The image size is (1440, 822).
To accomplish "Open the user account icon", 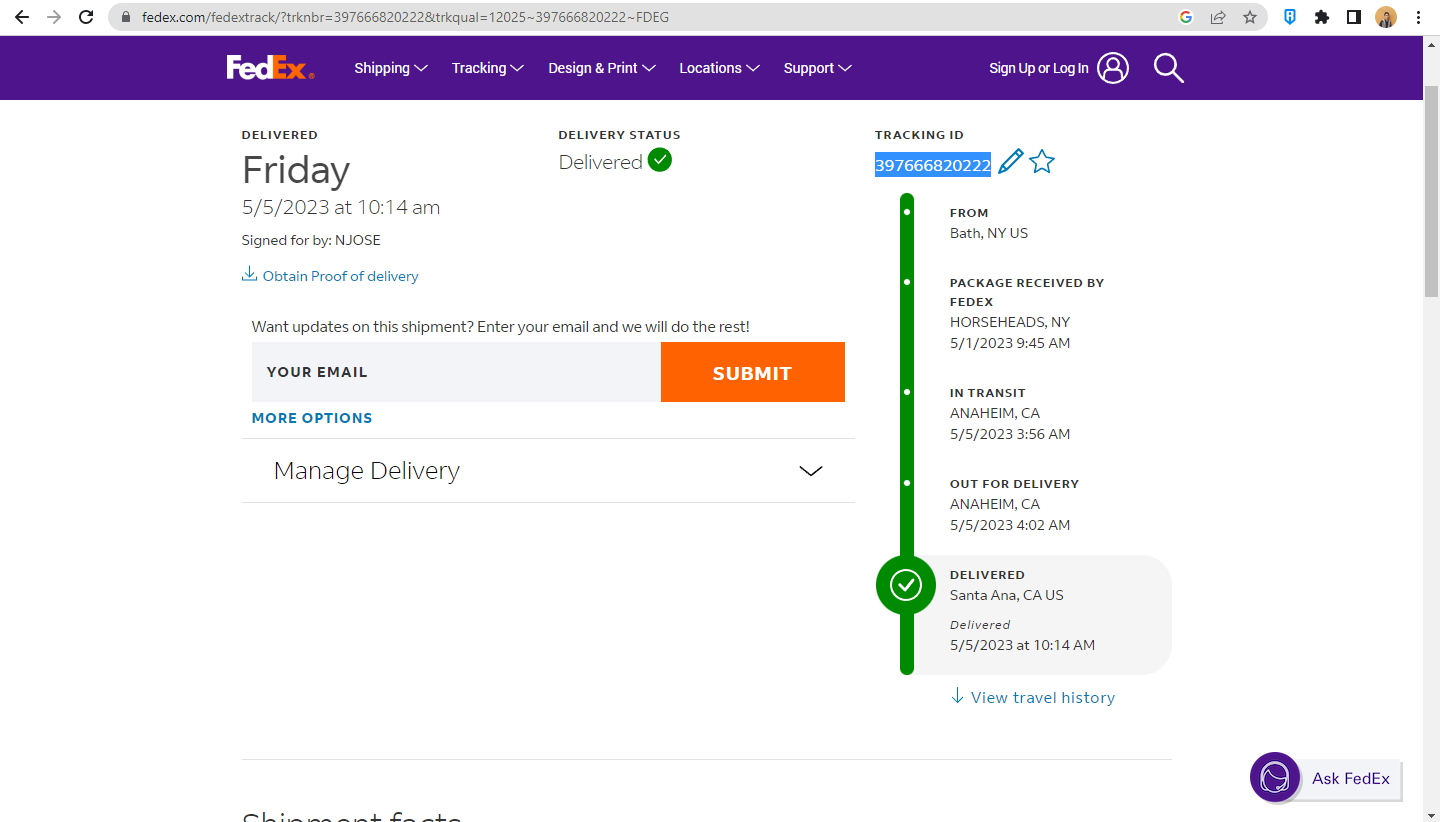I will click(1113, 68).
